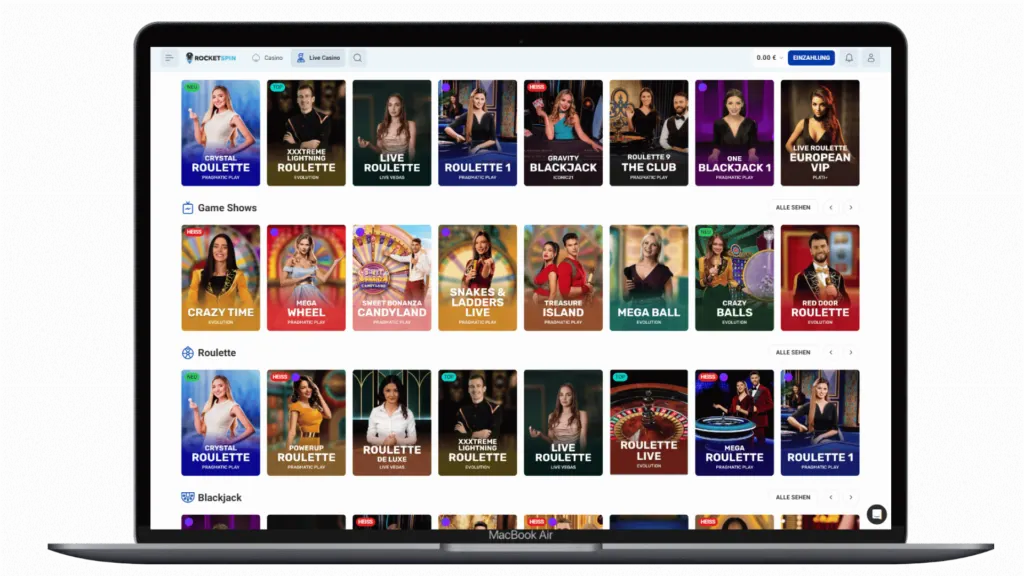Click the Einzahlung deposit button
The width and height of the screenshot is (1024, 576).
(811, 58)
